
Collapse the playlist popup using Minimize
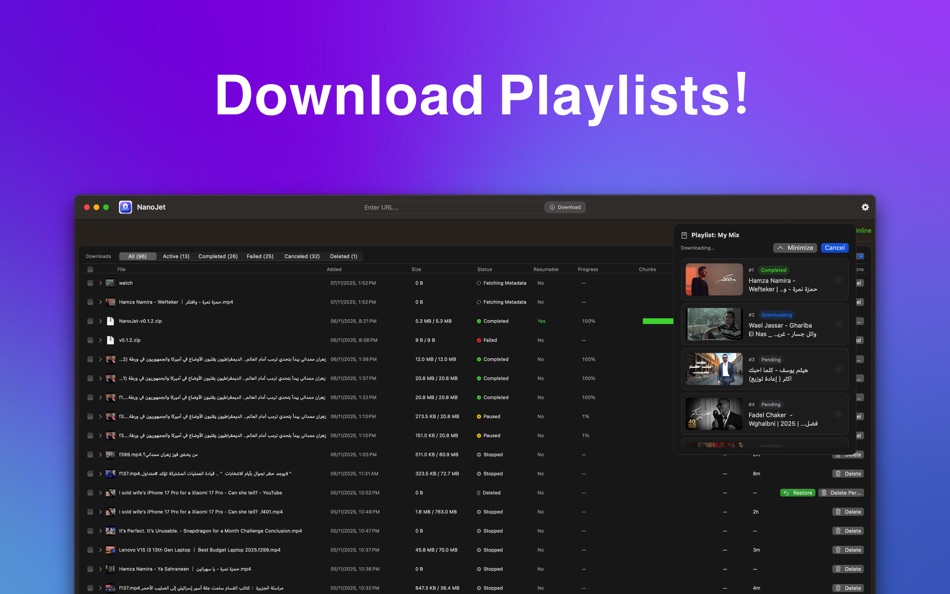coord(796,247)
